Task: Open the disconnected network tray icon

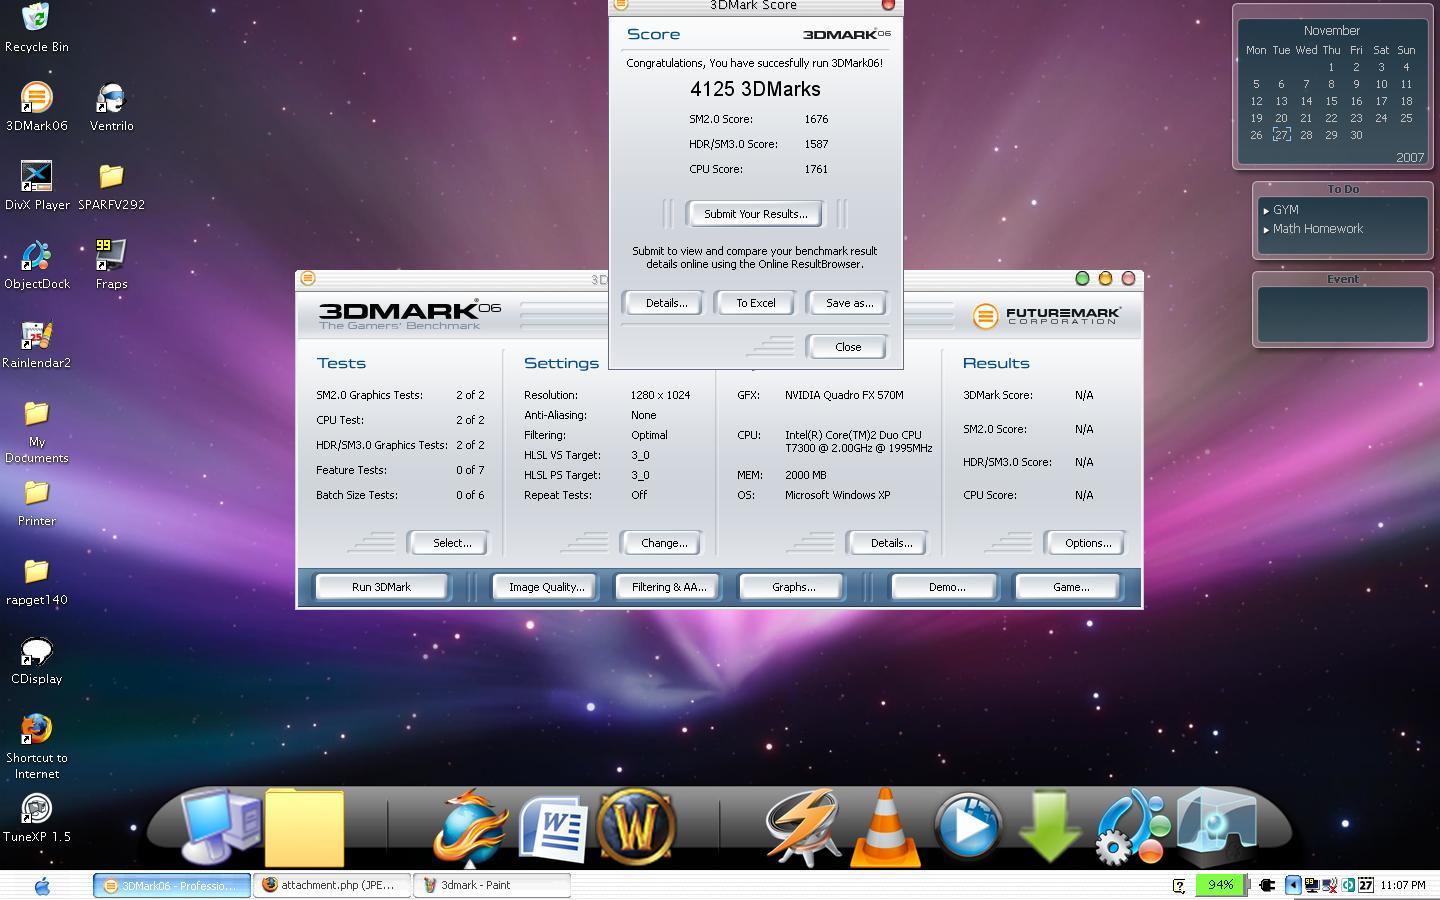Action: pyautogui.click(x=1329, y=885)
